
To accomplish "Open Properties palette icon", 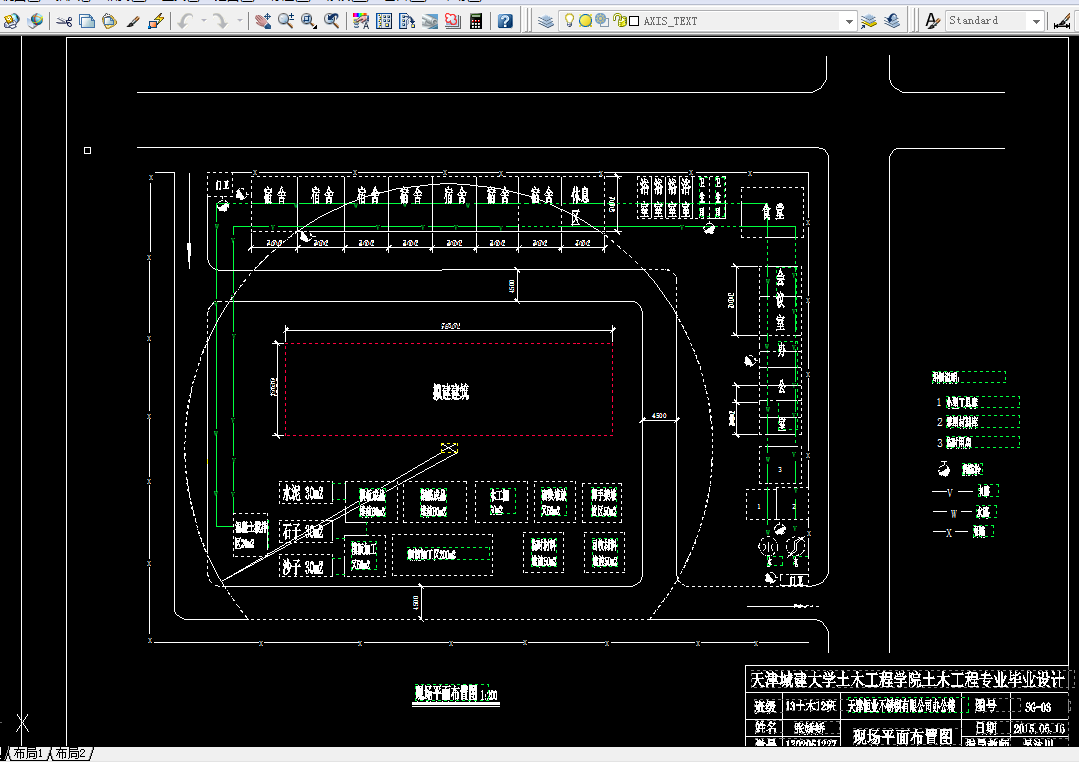I will pos(361,21).
